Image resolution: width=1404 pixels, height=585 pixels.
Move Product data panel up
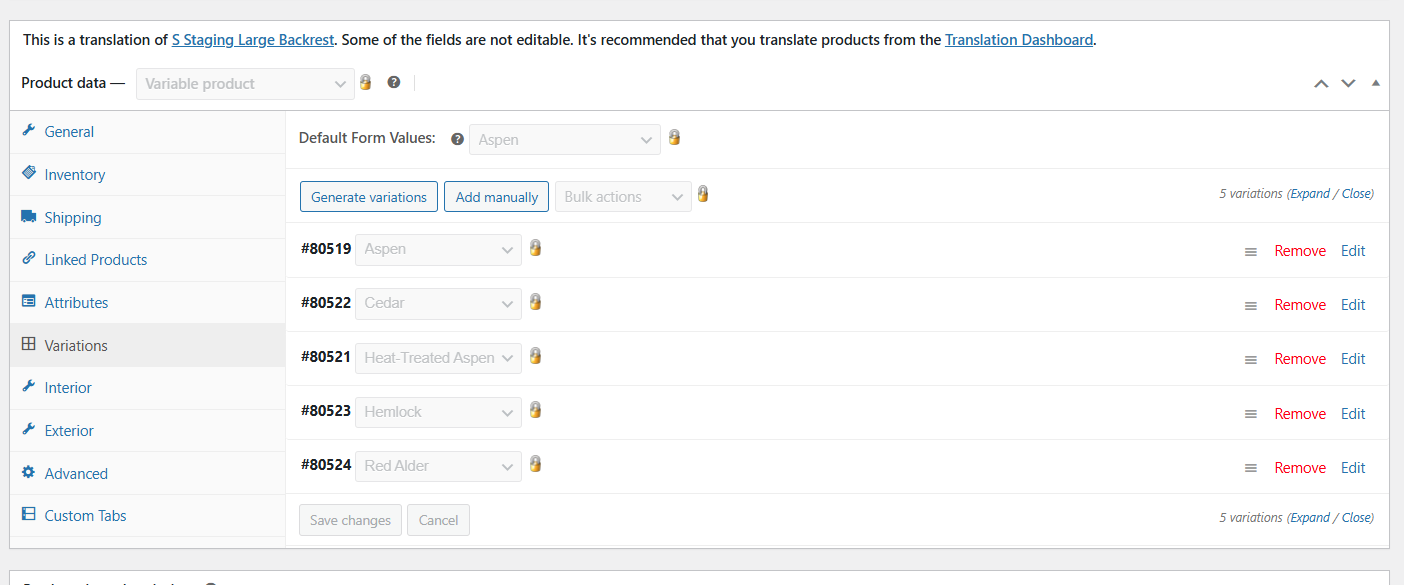pyautogui.click(x=1321, y=84)
